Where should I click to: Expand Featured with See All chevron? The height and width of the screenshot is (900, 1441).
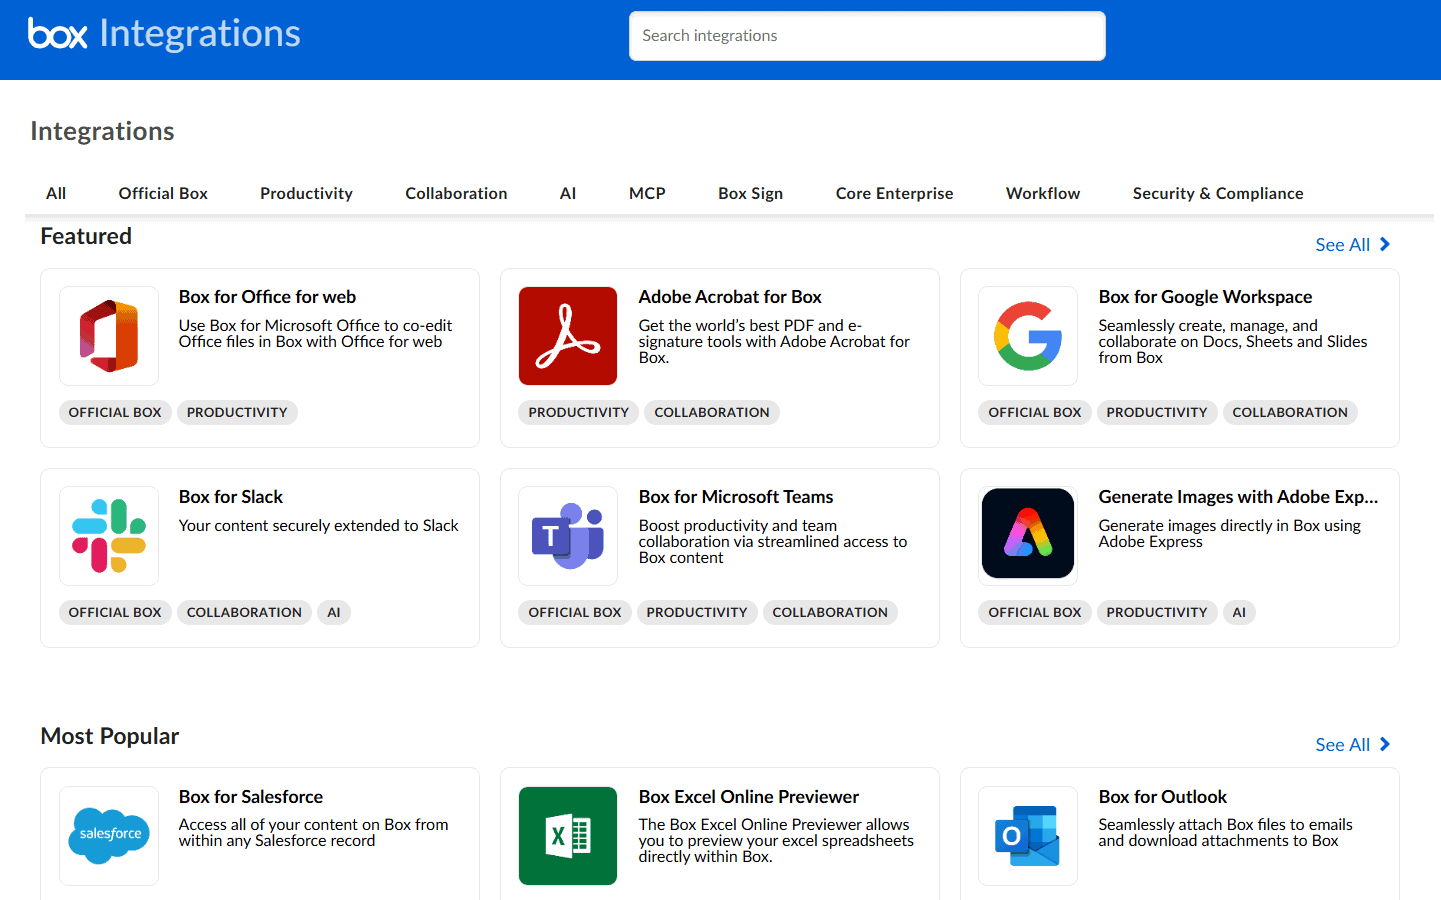1385,245
